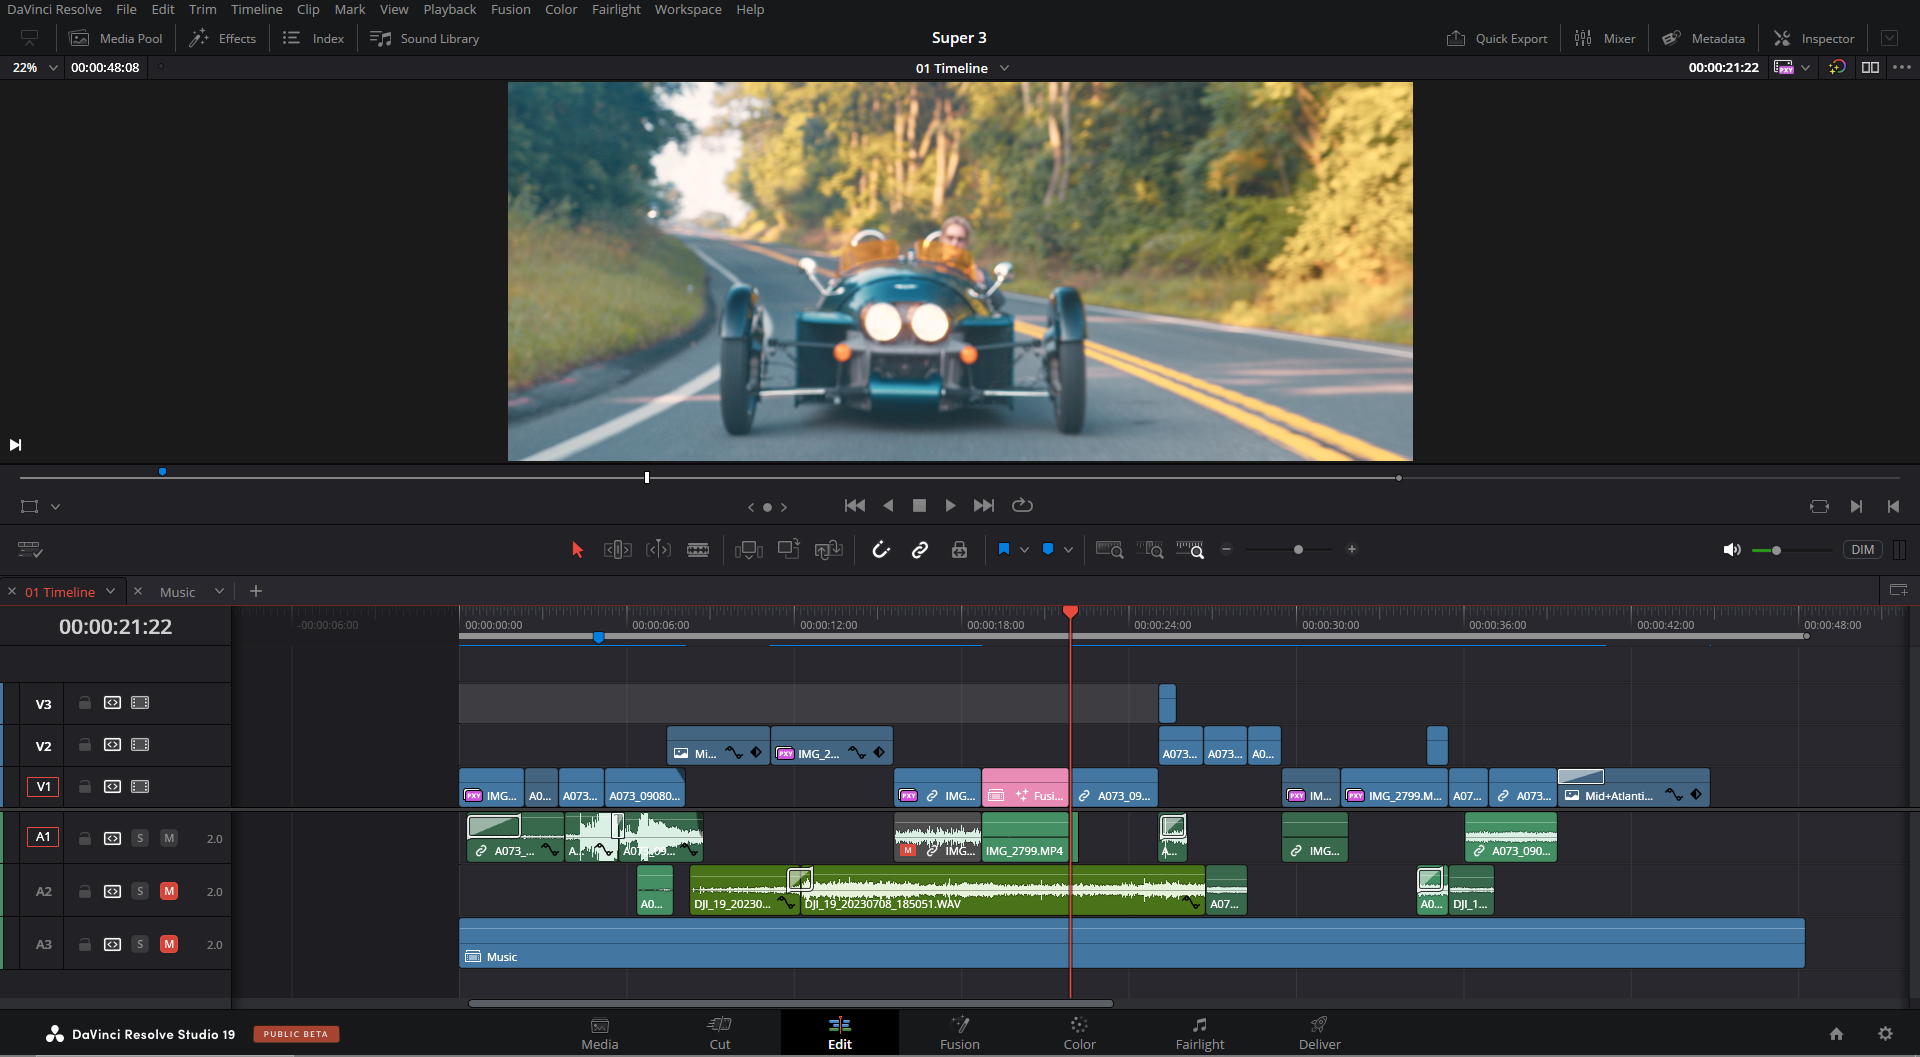The width and height of the screenshot is (1920, 1057).
Task: Add new timeline tab with plus
Action: click(x=256, y=591)
